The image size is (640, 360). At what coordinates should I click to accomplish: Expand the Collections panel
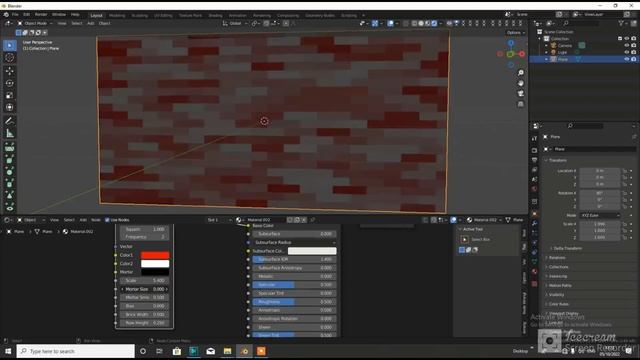pyautogui.click(x=557, y=267)
